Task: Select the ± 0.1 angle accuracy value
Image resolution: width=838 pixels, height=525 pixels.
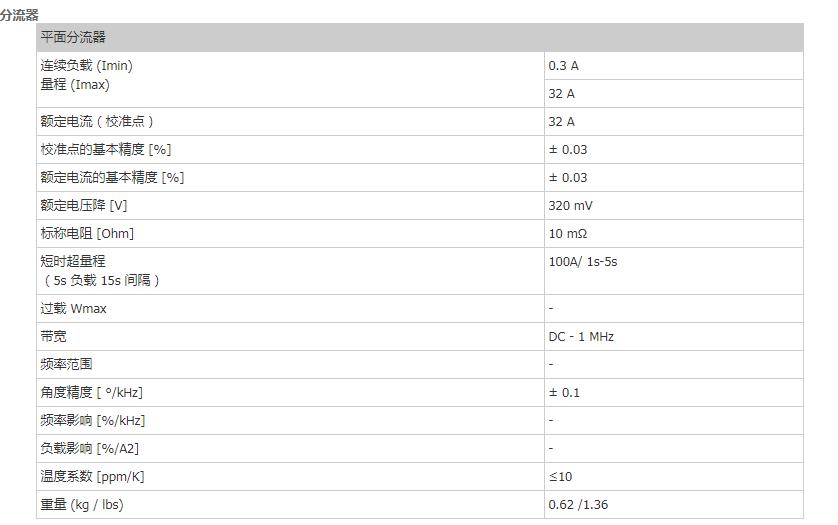Action: (x=564, y=393)
